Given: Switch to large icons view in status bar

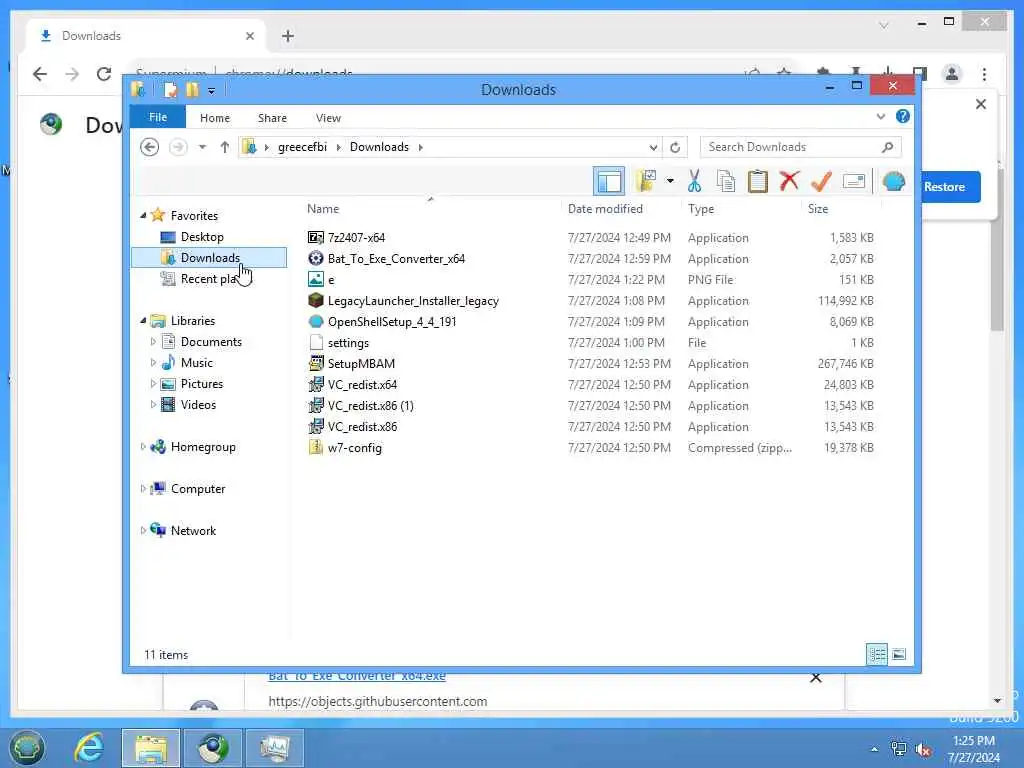Looking at the screenshot, I should [x=899, y=654].
